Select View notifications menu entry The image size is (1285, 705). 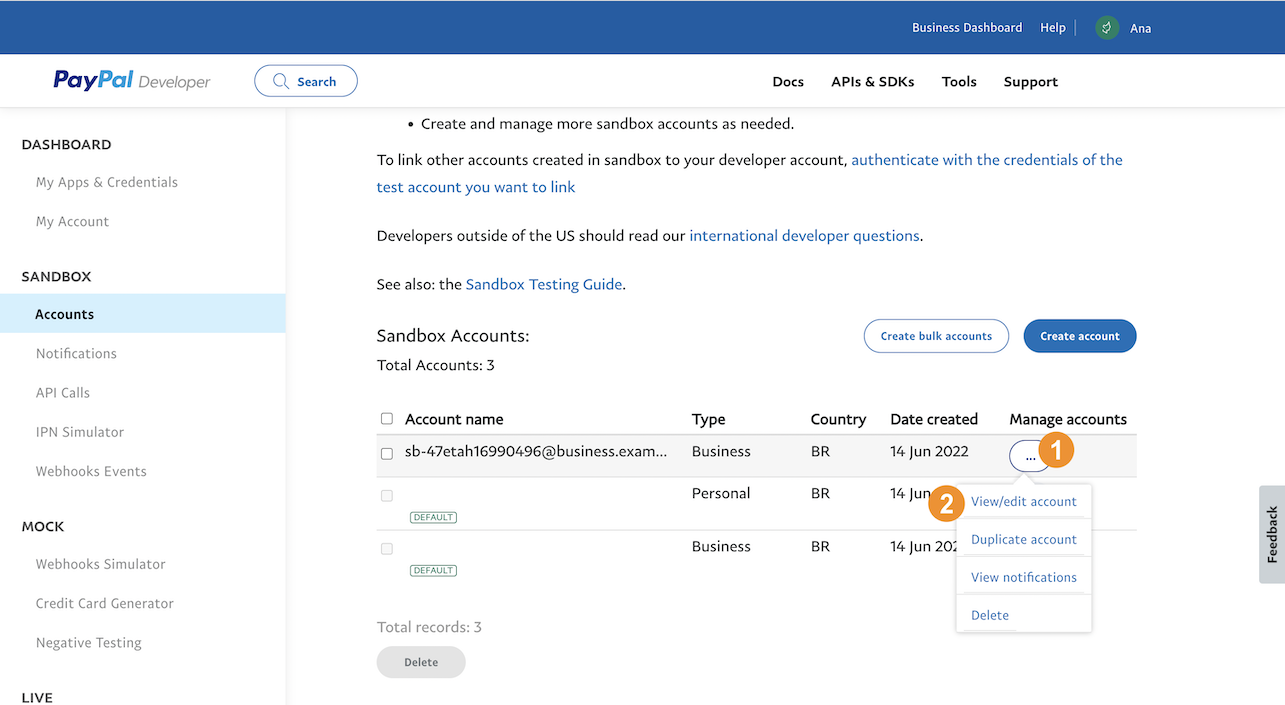coord(1023,578)
